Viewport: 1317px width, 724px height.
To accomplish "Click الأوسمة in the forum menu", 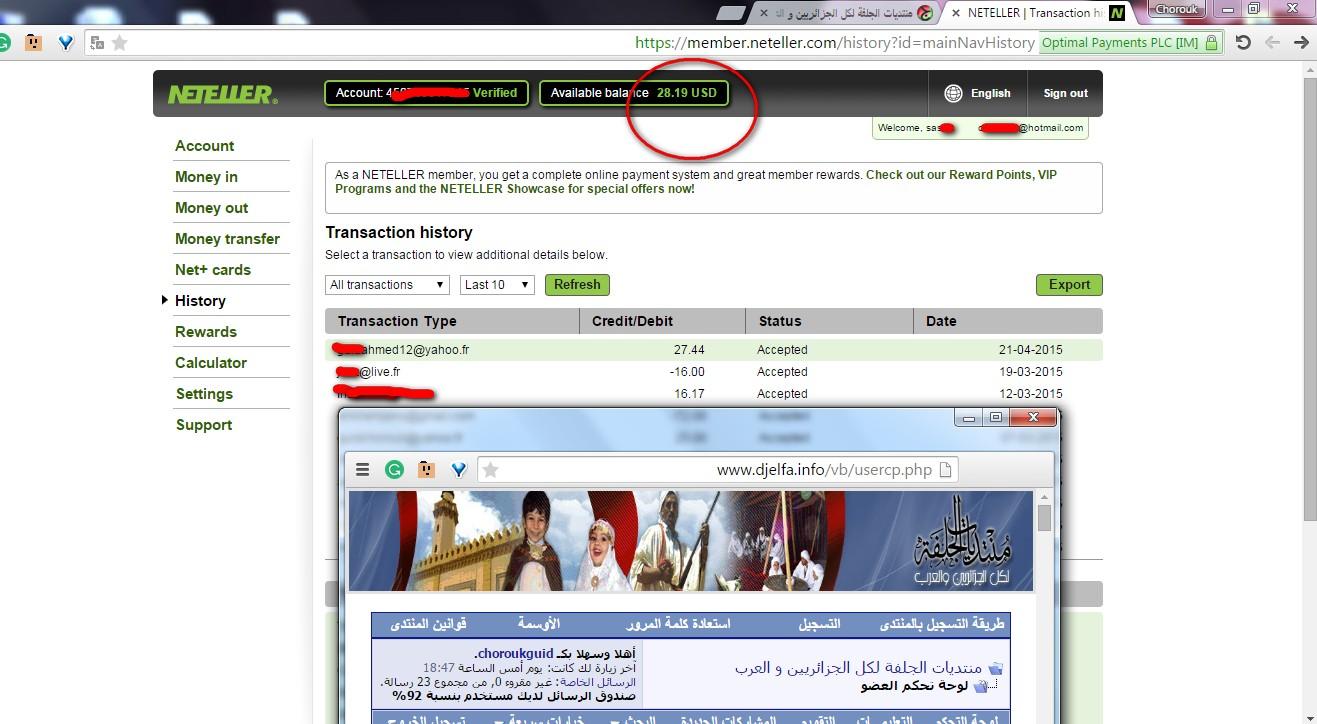I will tap(539, 624).
